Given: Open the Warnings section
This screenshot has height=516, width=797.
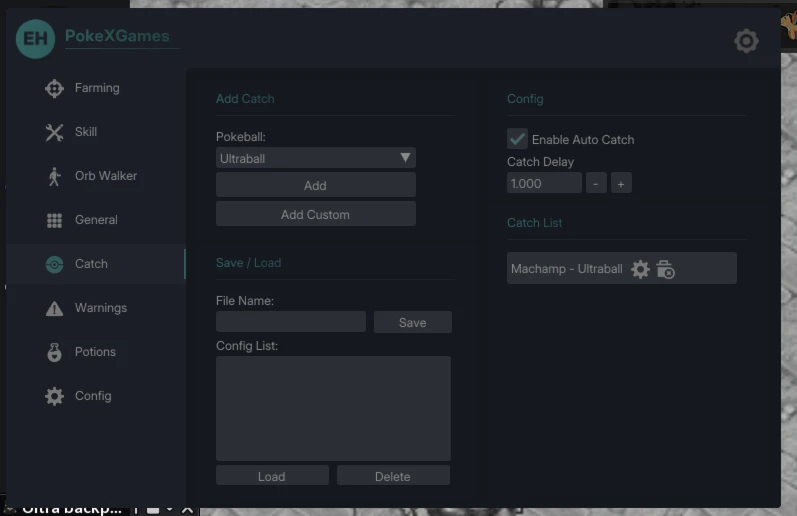Looking at the screenshot, I should point(96,308).
